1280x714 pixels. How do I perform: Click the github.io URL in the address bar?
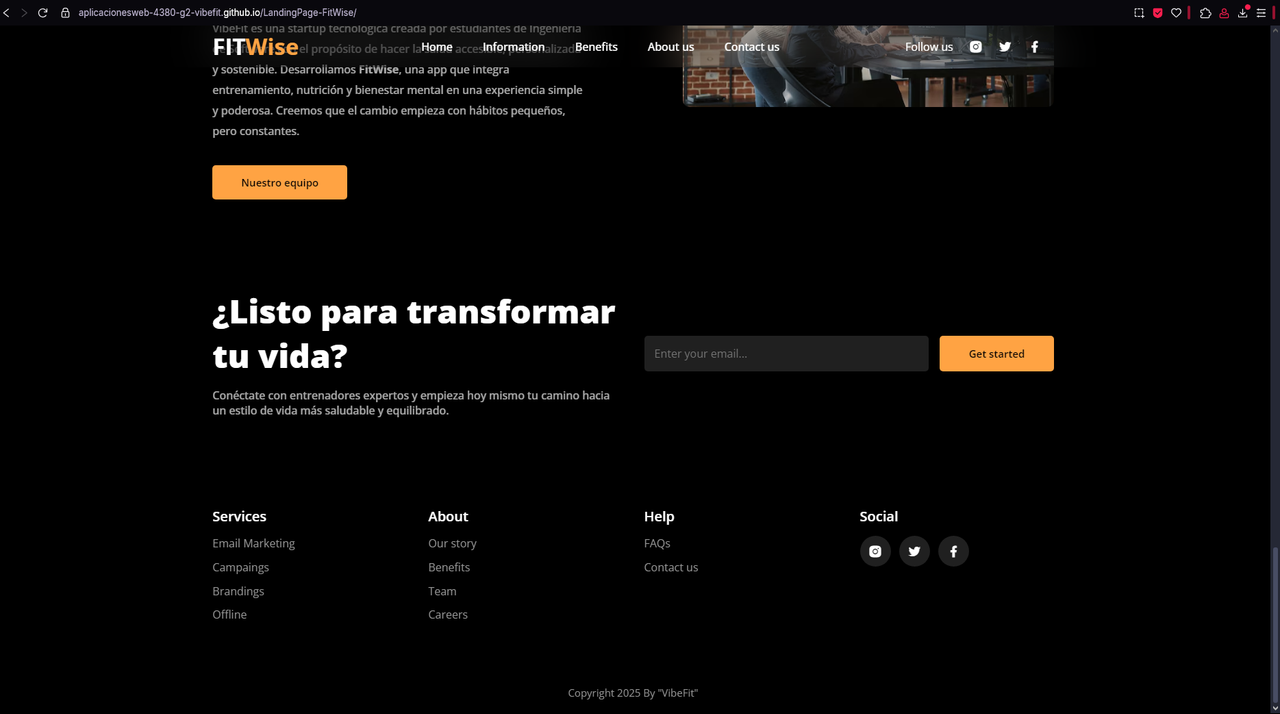coord(217,13)
